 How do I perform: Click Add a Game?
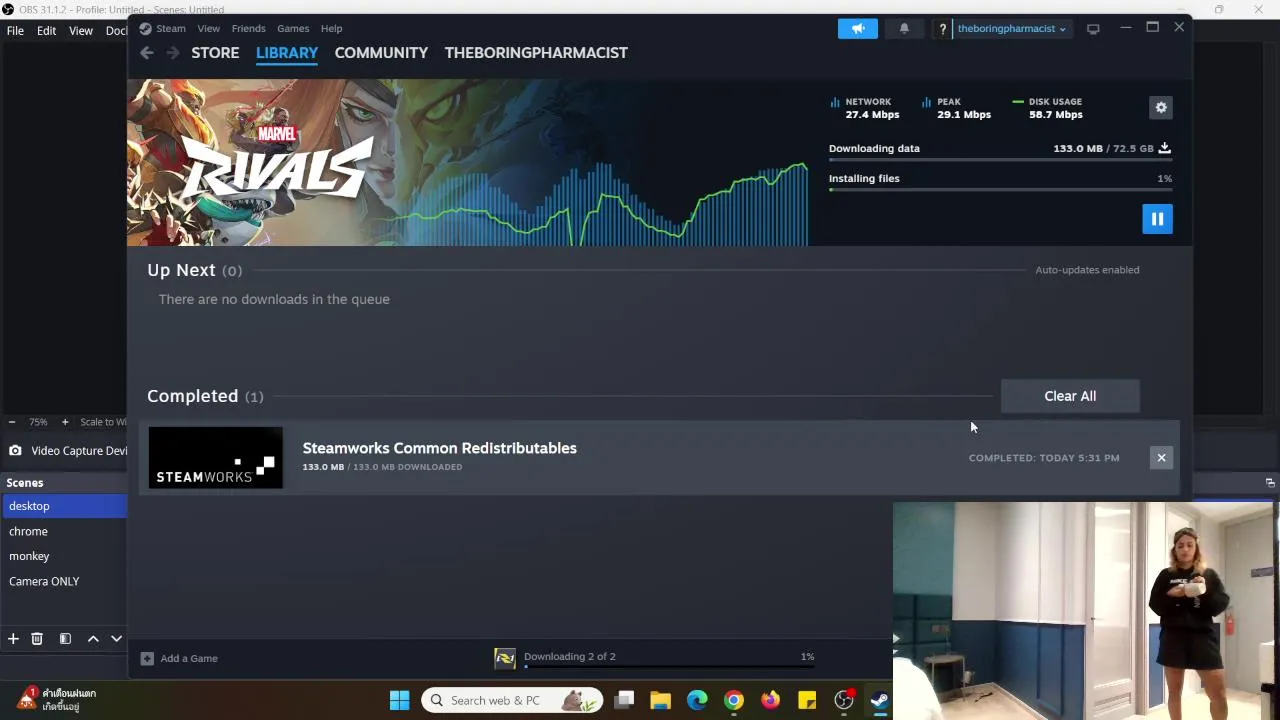coord(189,658)
